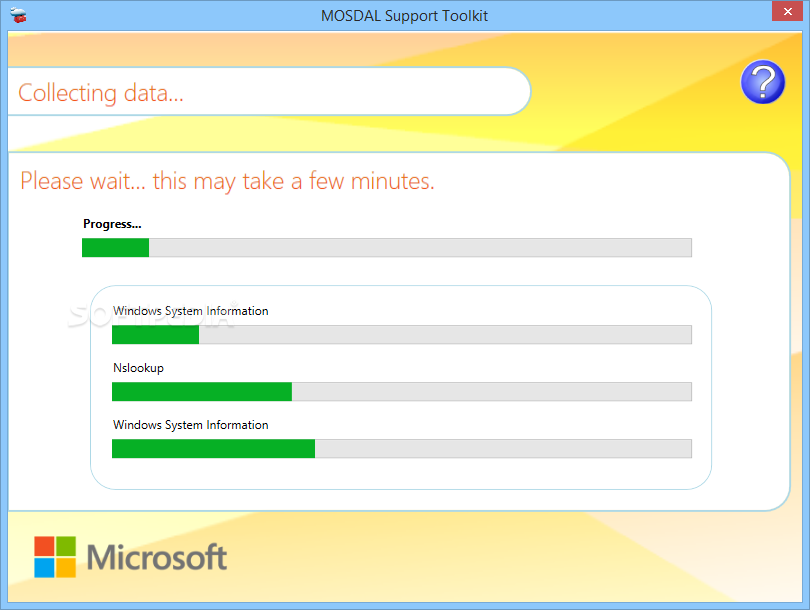The width and height of the screenshot is (810, 610).
Task: Close the MOSDAL Support Toolkit window
Action: [x=787, y=11]
